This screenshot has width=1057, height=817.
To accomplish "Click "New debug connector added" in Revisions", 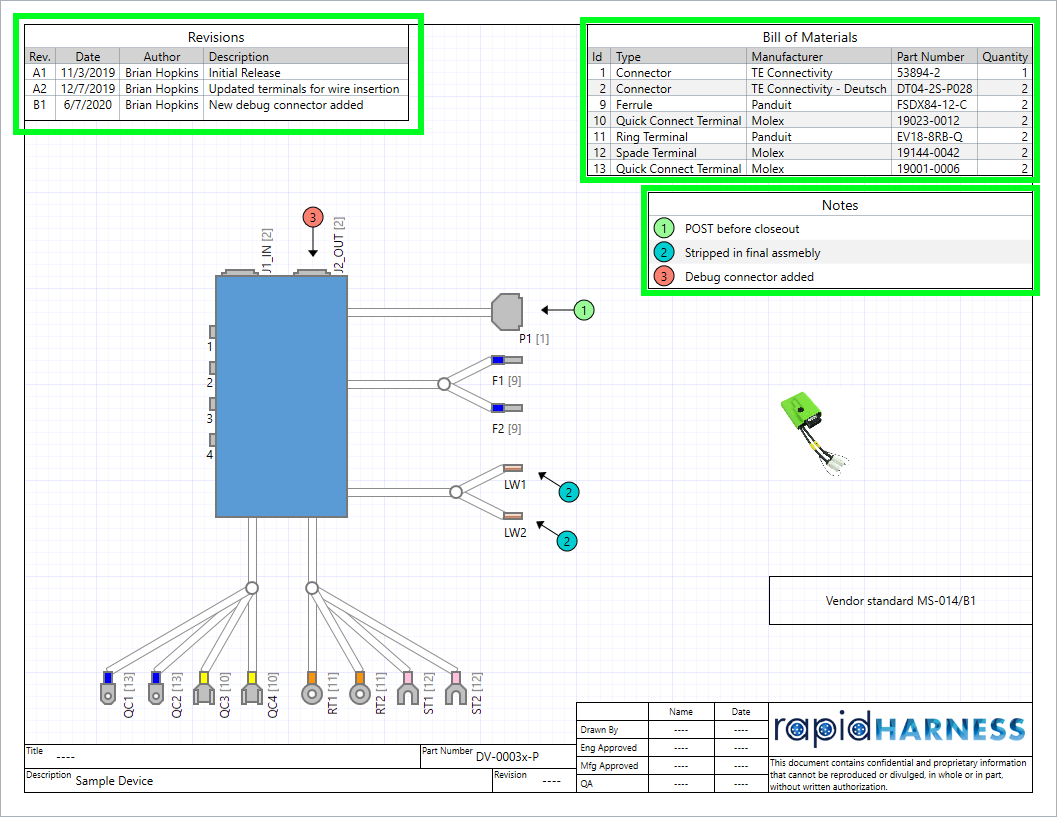I will 286,105.
